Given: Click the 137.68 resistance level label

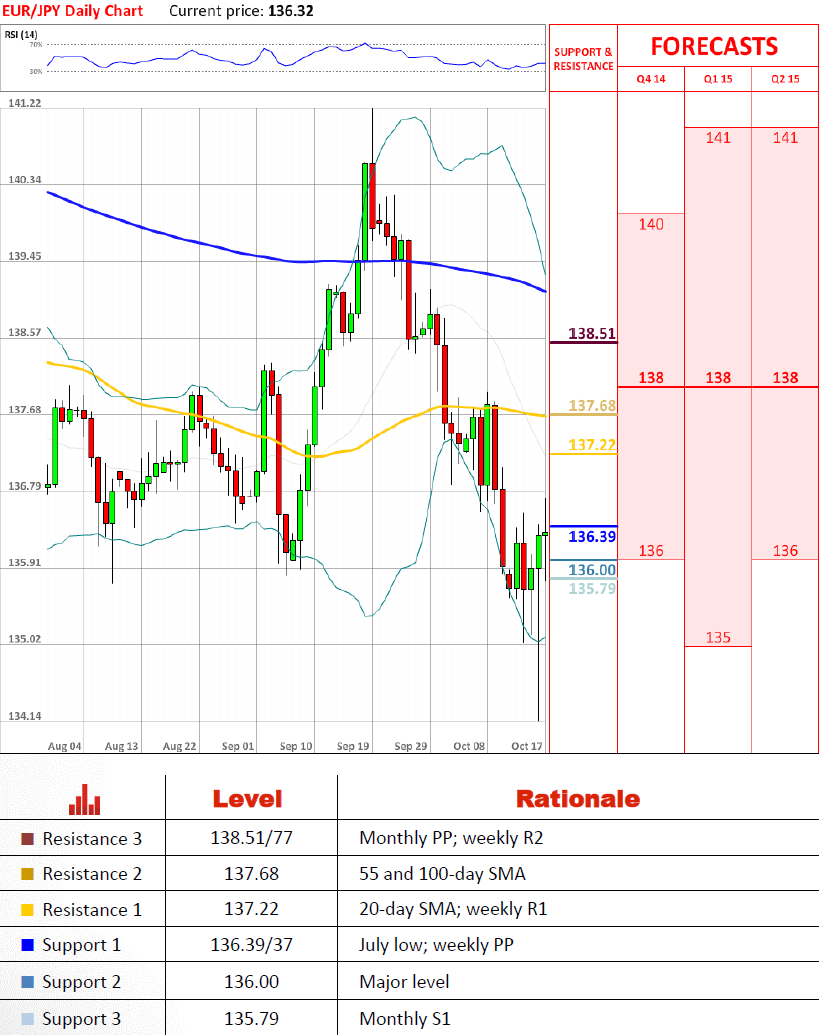Looking at the screenshot, I should coord(592,405).
